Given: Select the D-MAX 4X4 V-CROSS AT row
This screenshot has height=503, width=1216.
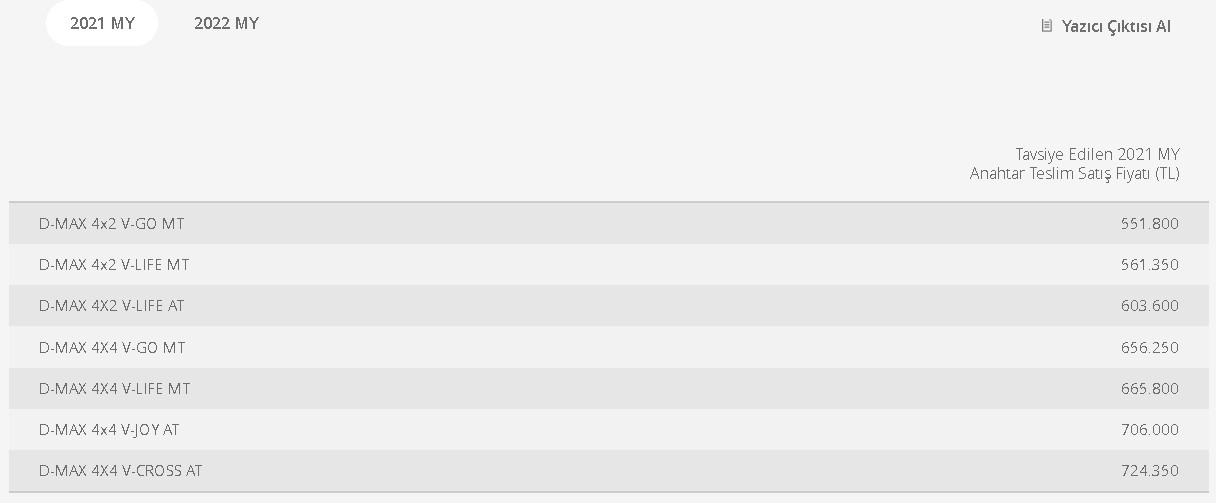Looking at the screenshot, I should (x=608, y=470).
